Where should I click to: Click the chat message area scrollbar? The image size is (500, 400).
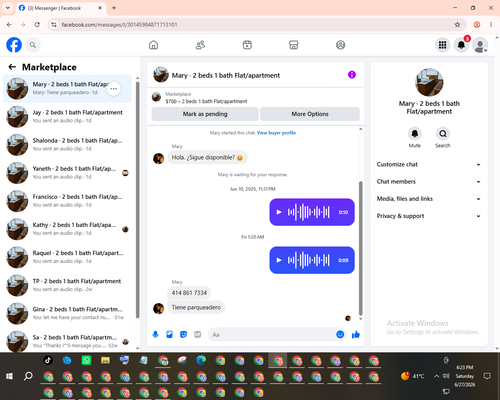pyautogui.click(x=360, y=248)
